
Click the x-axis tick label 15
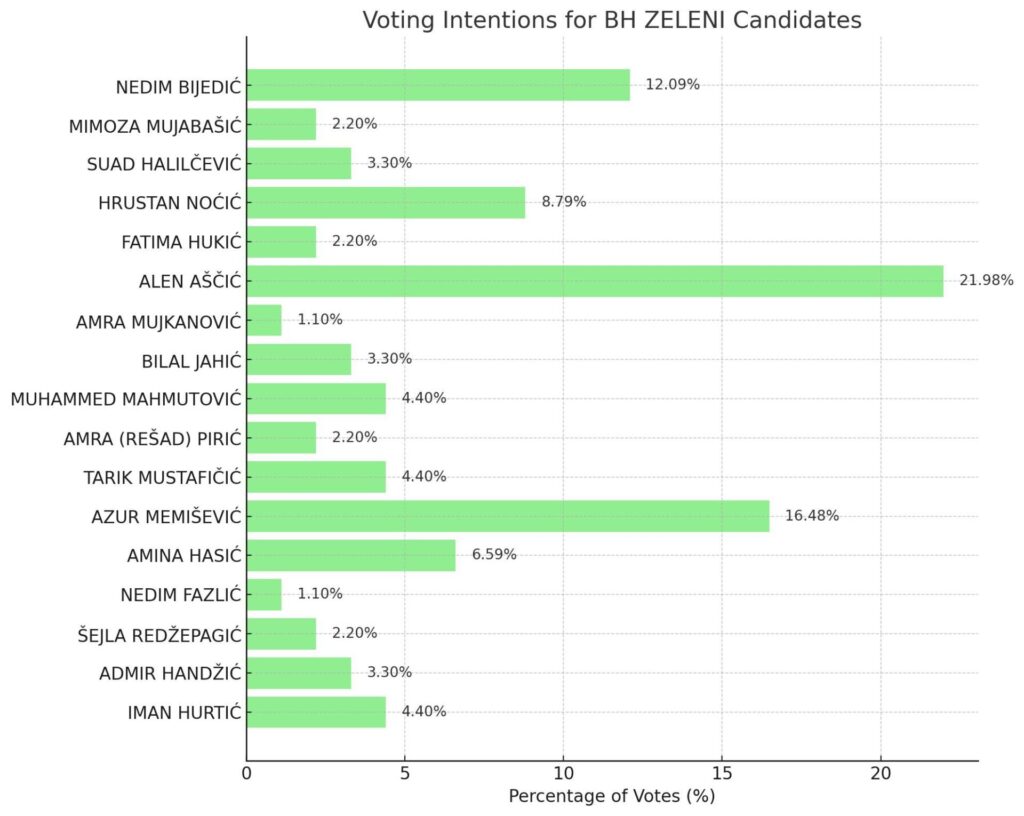(722, 773)
